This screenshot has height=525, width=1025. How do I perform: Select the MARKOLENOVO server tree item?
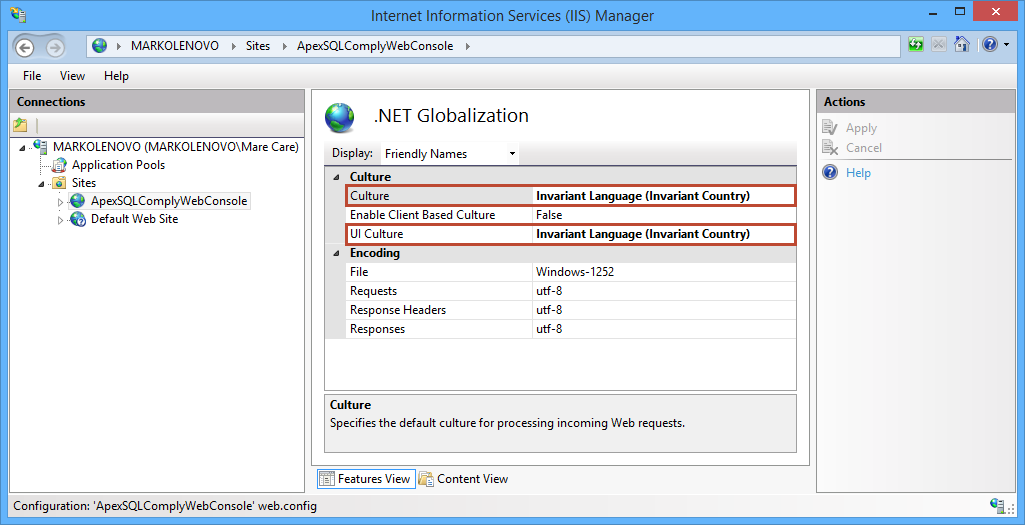click(176, 146)
